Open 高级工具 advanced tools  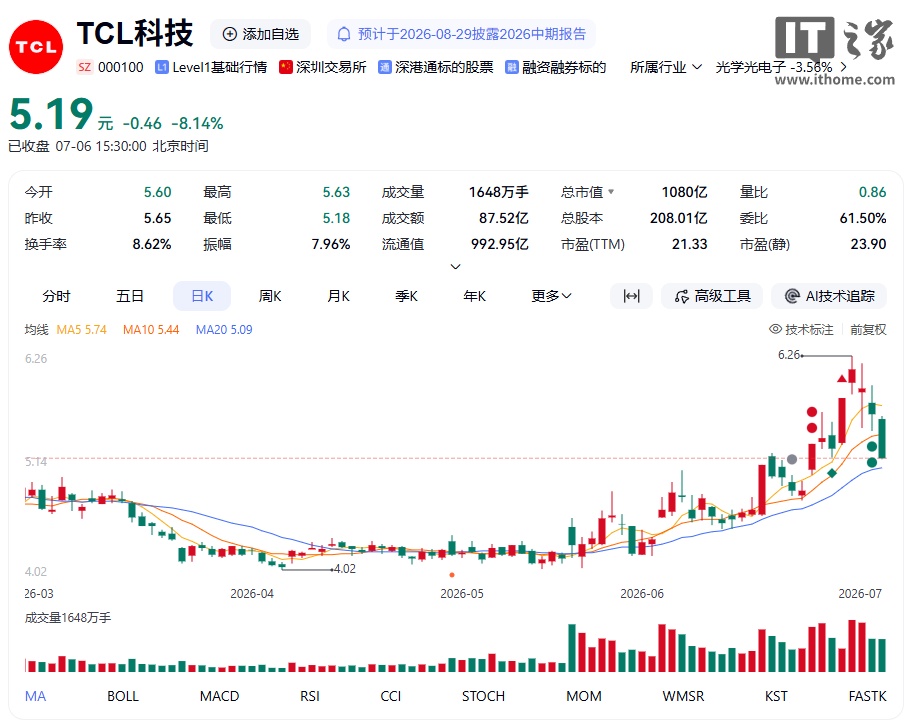click(x=712, y=296)
